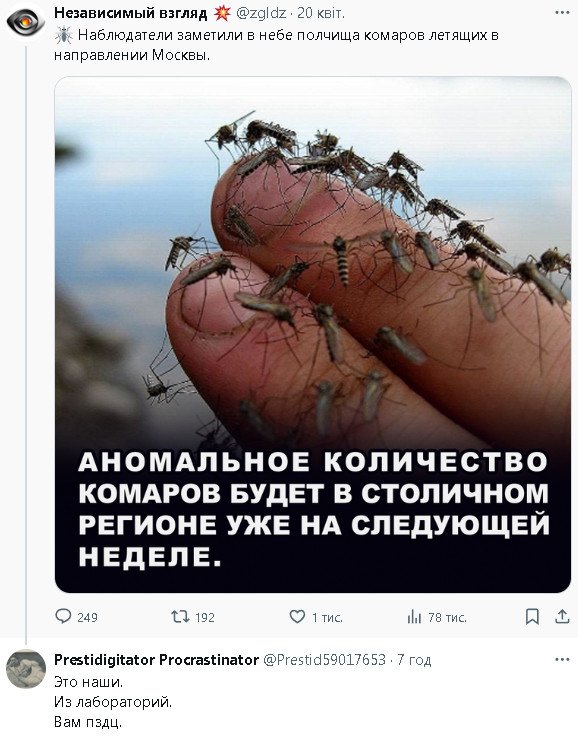Viewport: 578px width, 736px height.
Task: Share the post via the upload arrow icon
Action: tap(562, 616)
